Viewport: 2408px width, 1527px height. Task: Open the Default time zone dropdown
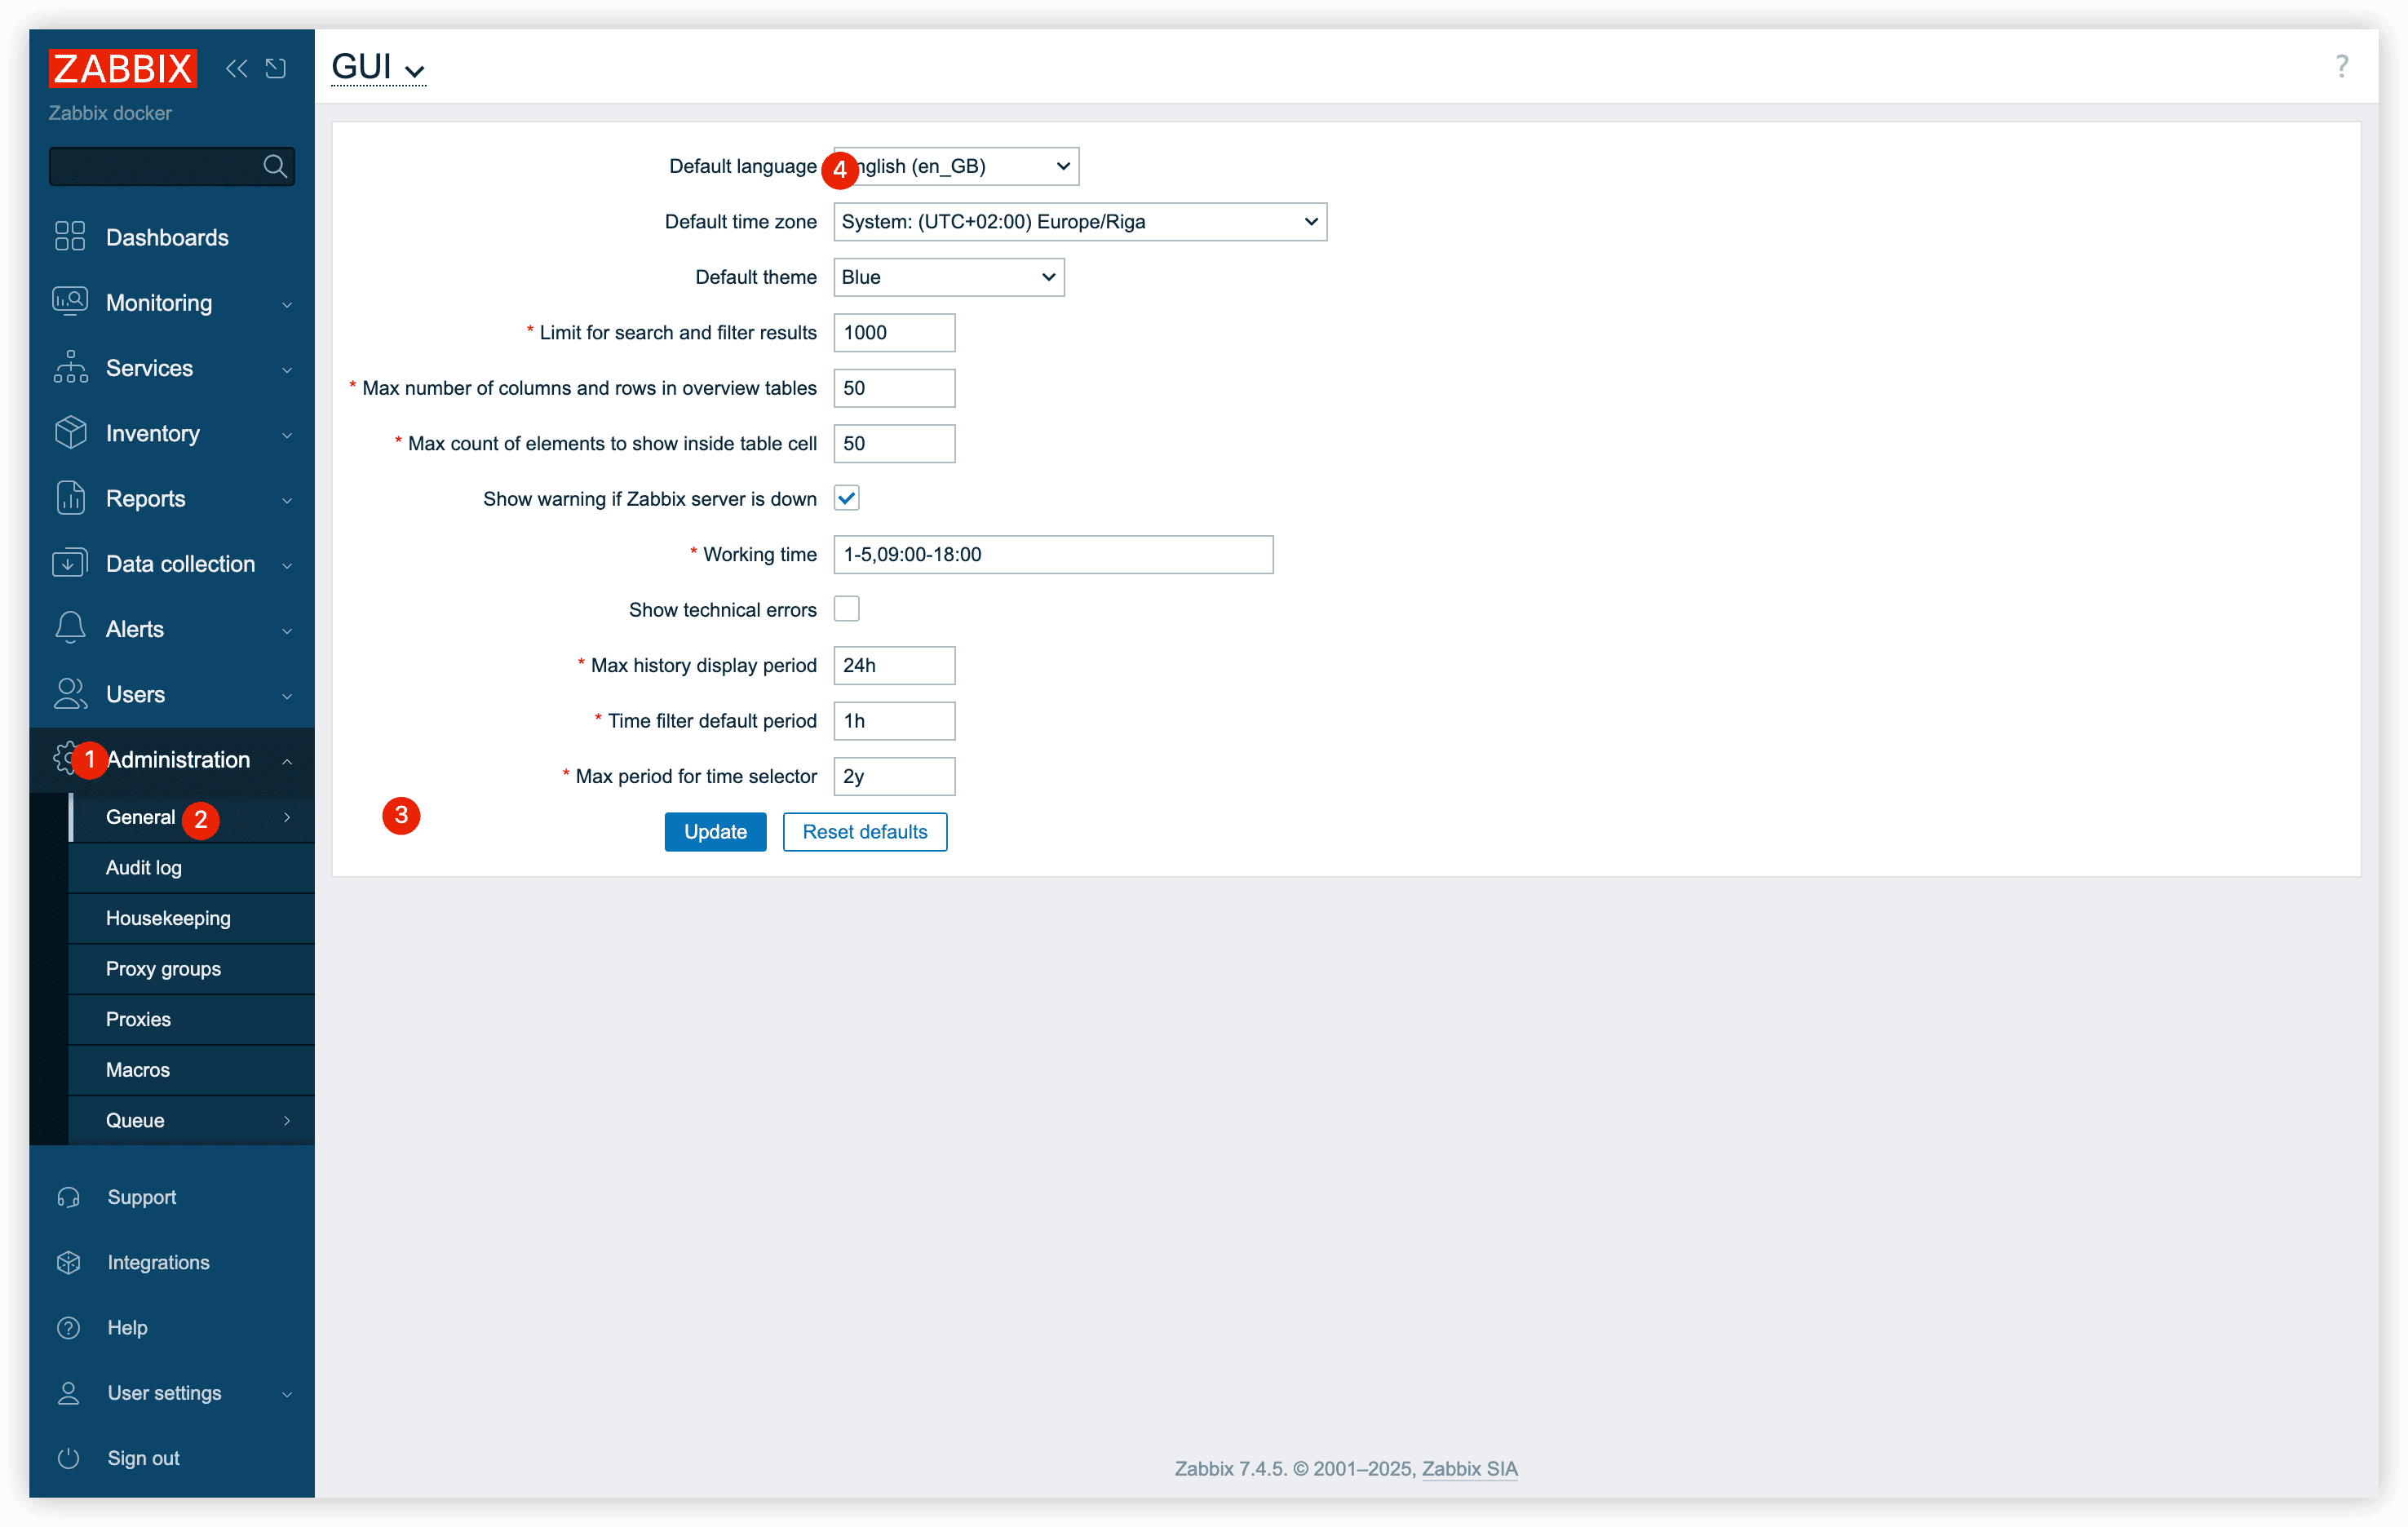click(1079, 222)
